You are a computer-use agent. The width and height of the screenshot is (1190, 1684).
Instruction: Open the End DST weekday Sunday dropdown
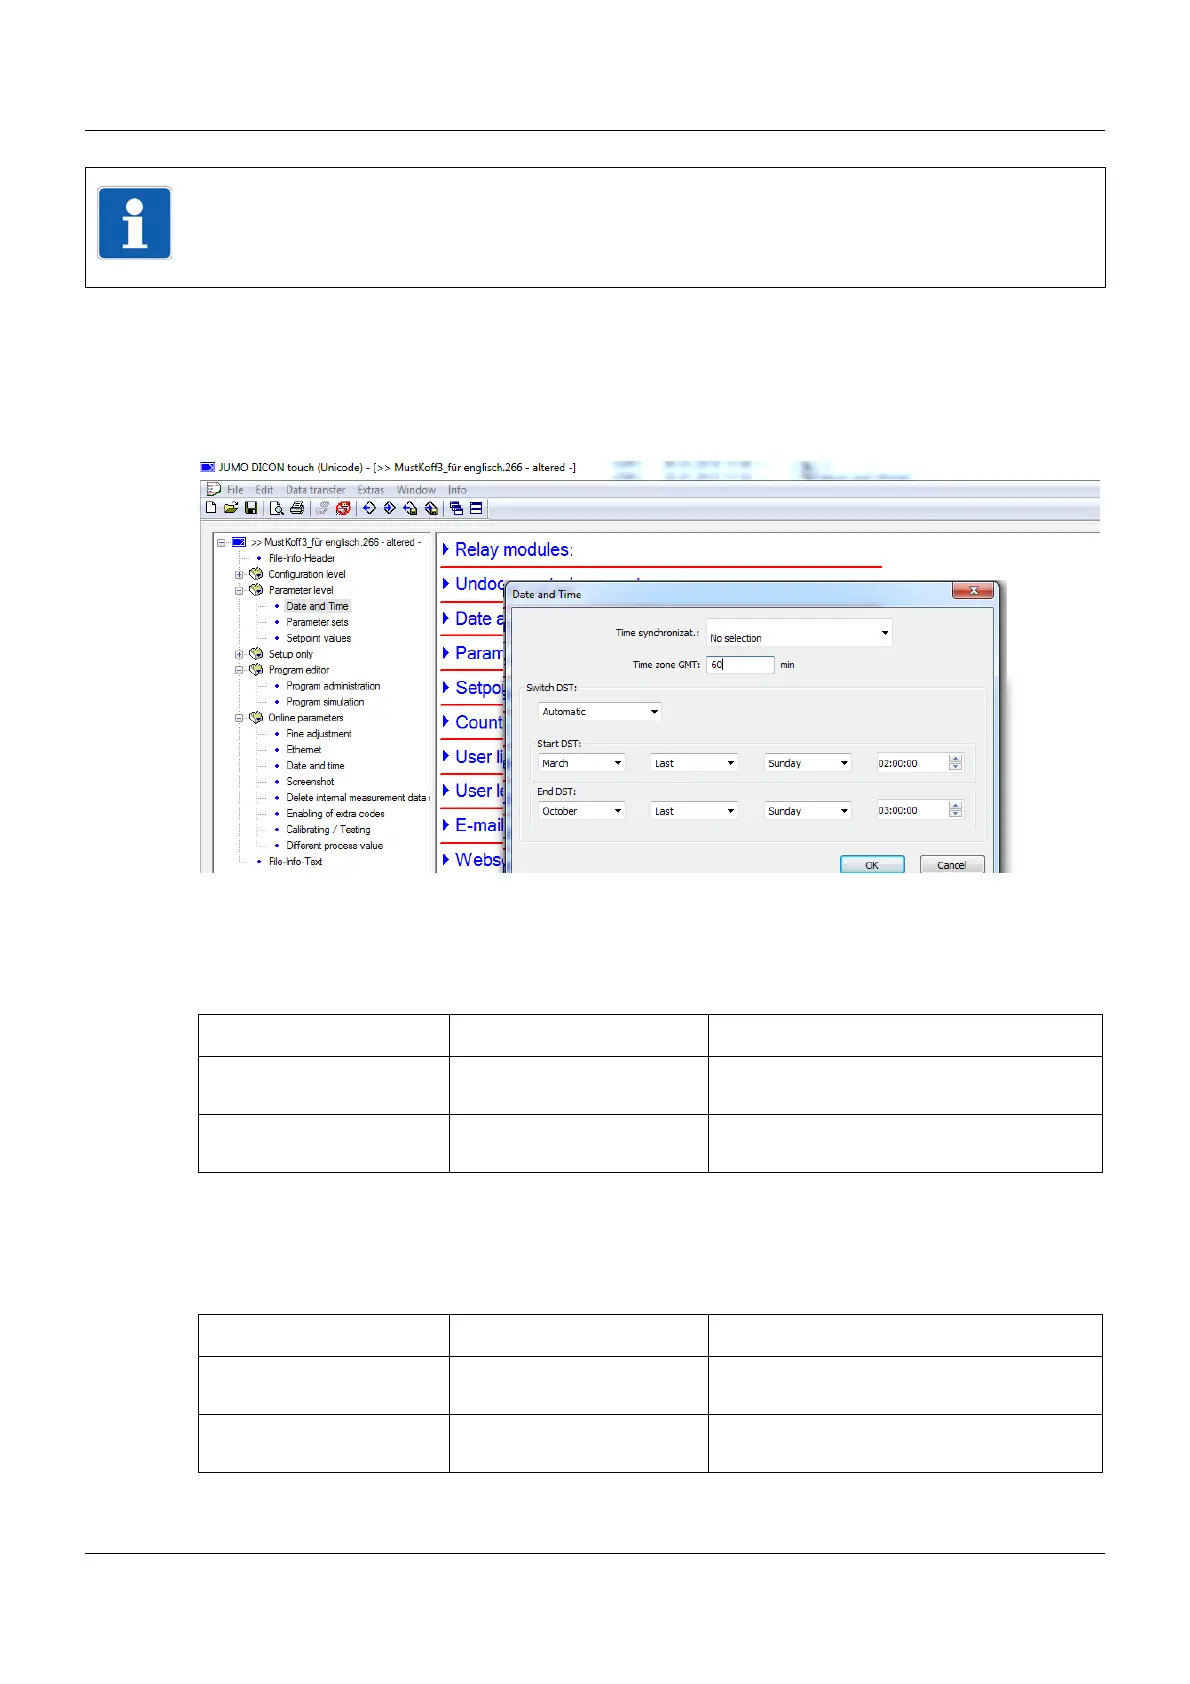click(x=808, y=811)
